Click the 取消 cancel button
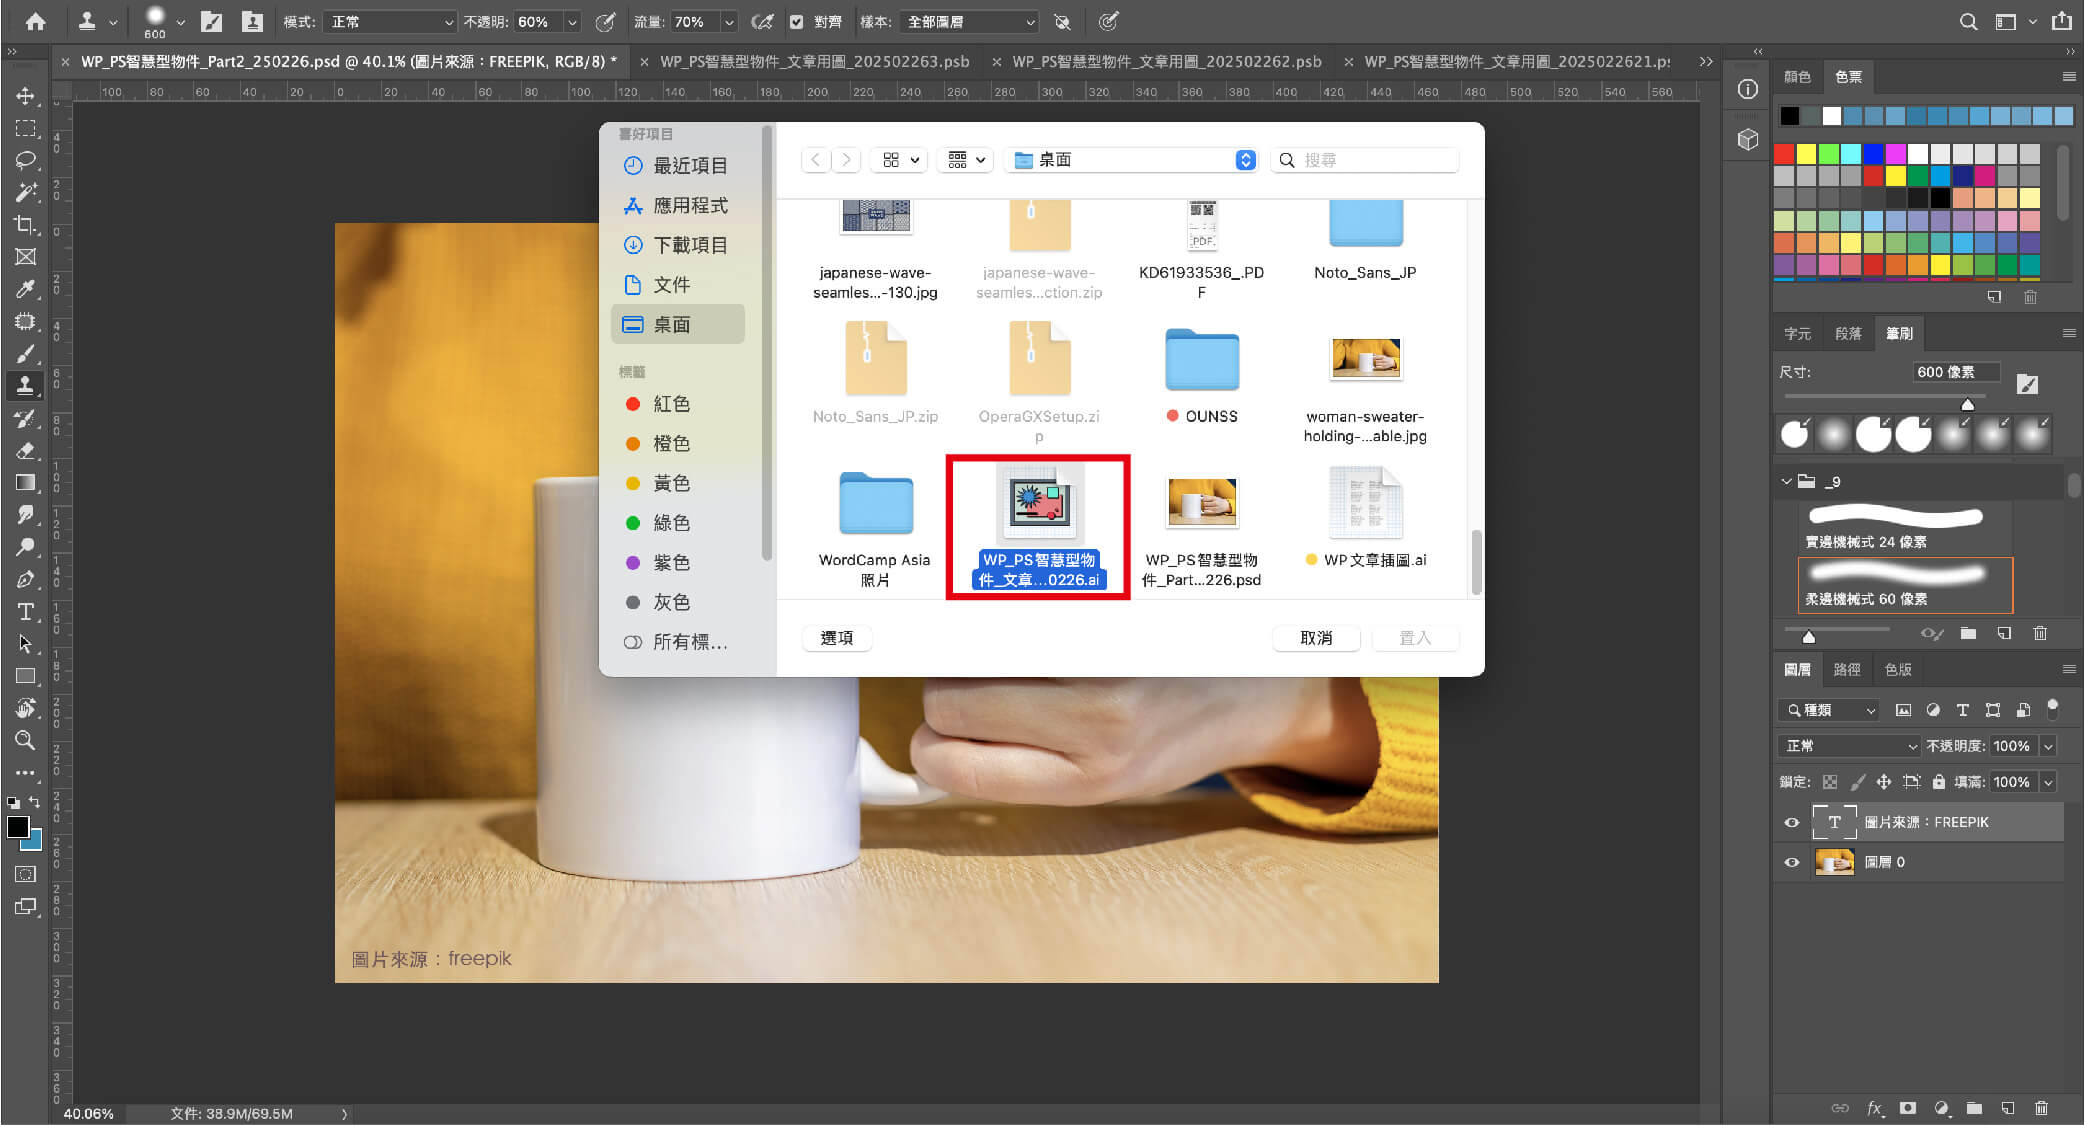Viewport: 2085px width, 1125px height. tap(1316, 638)
